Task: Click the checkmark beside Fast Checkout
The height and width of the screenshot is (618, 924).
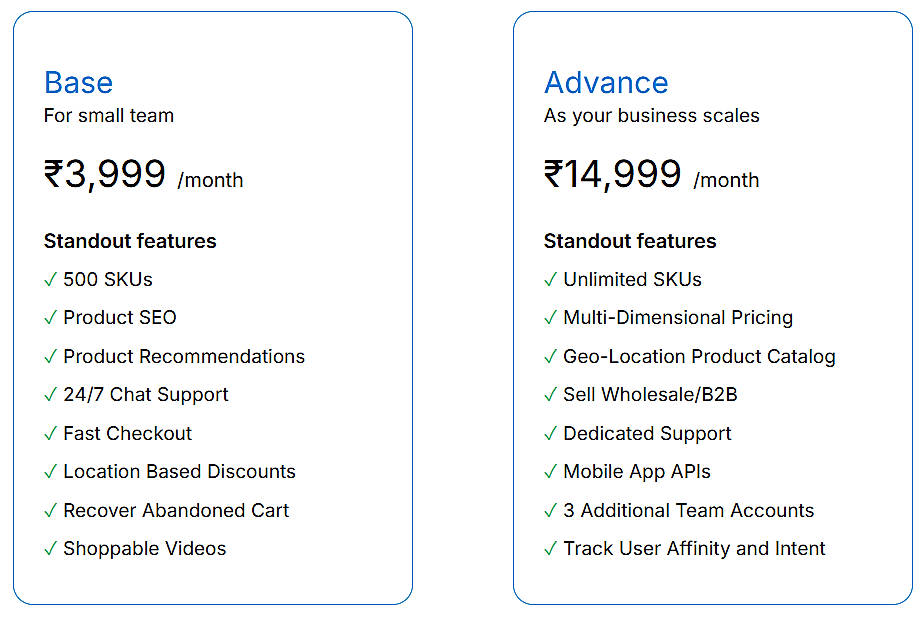Action: point(51,434)
